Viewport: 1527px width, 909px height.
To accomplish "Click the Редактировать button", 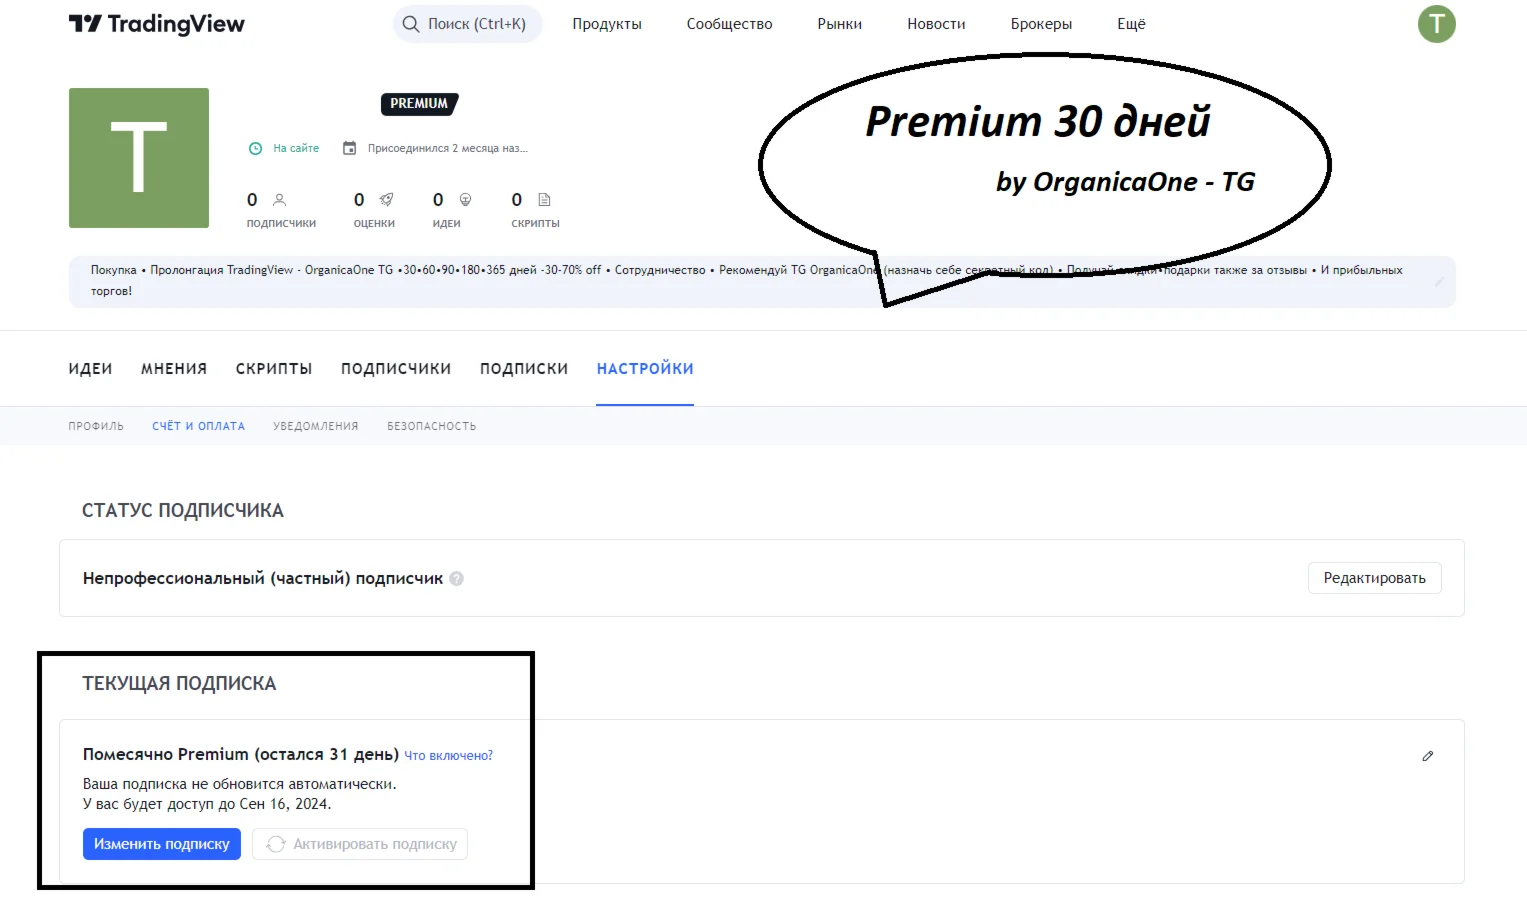I will [1374, 578].
